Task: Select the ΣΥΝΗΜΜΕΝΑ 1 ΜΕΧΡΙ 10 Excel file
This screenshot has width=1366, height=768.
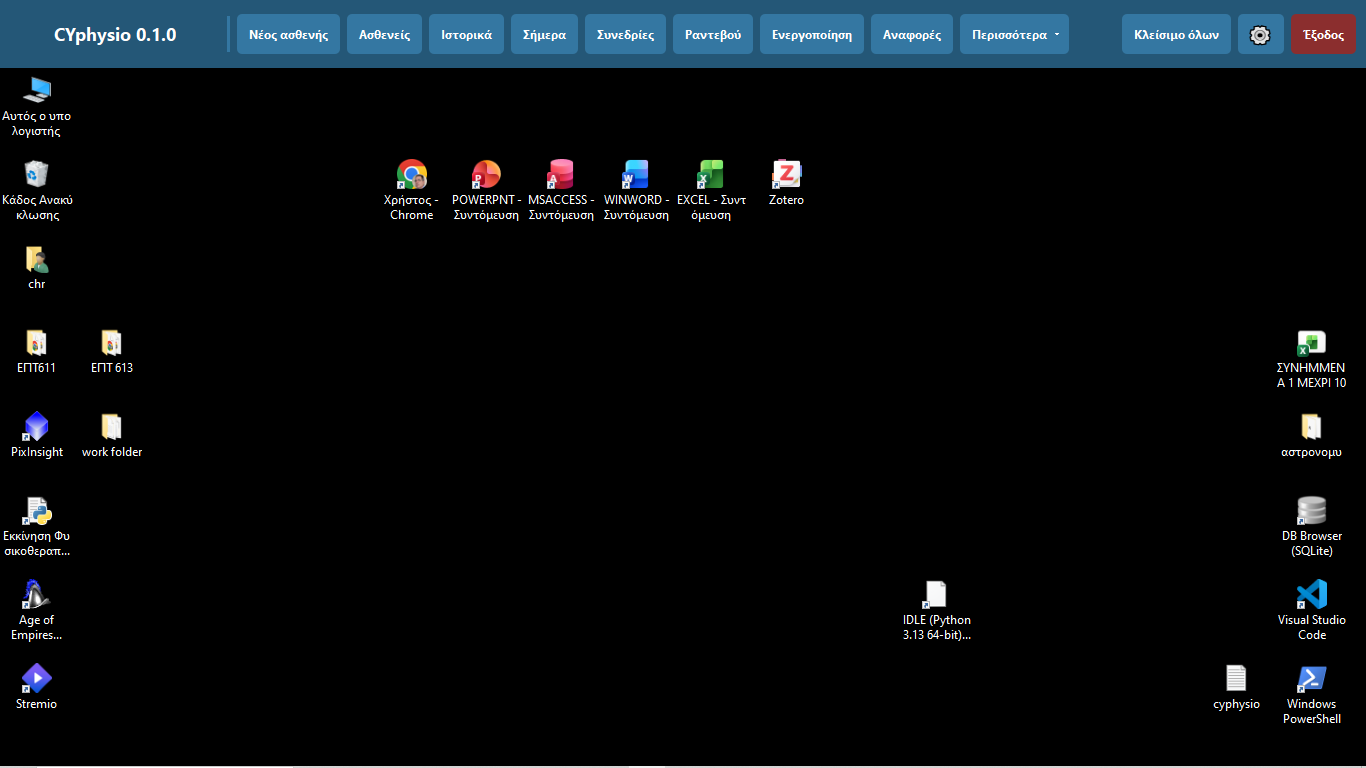Action: click(x=1312, y=343)
